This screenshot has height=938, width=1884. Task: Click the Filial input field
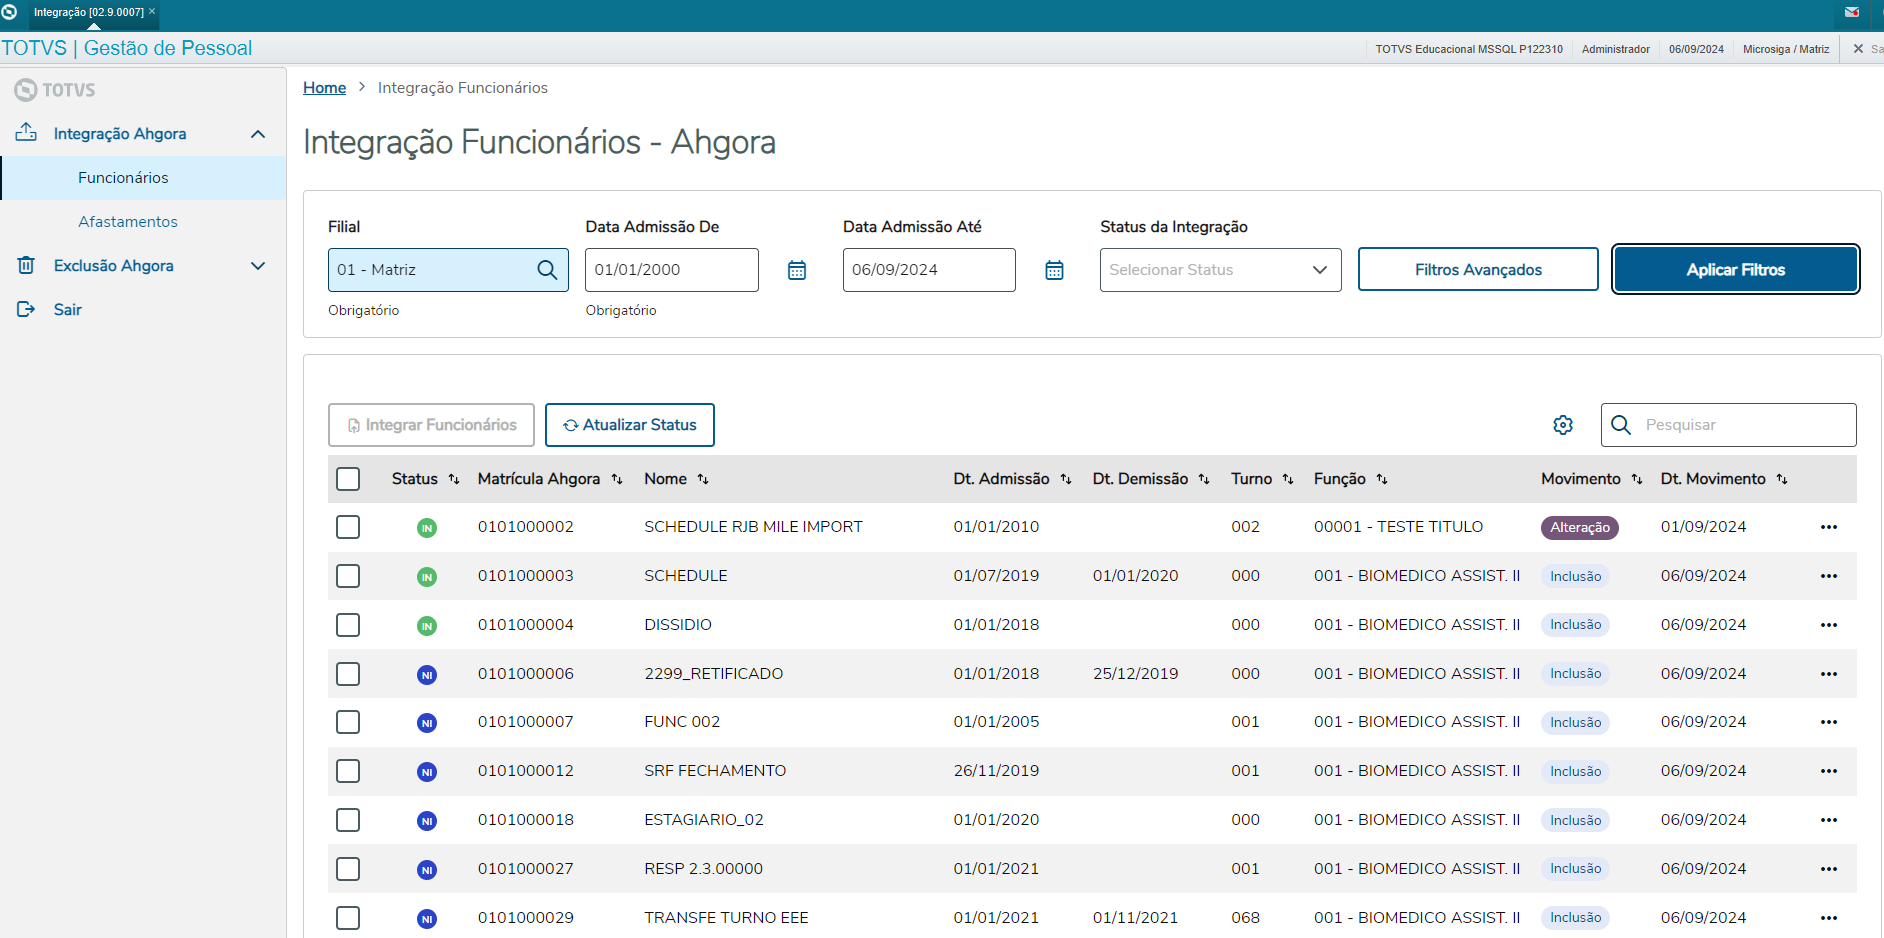(x=448, y=270)
